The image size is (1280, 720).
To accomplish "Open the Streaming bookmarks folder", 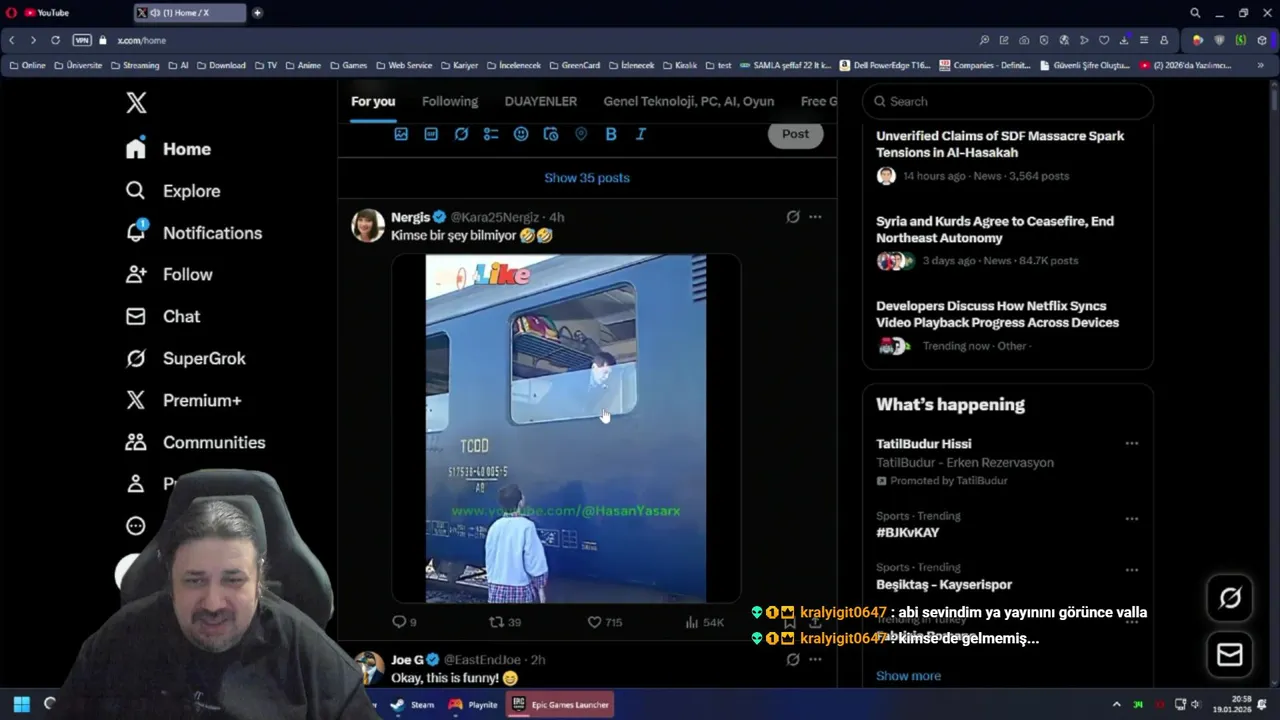I will (x=135, y=65).
